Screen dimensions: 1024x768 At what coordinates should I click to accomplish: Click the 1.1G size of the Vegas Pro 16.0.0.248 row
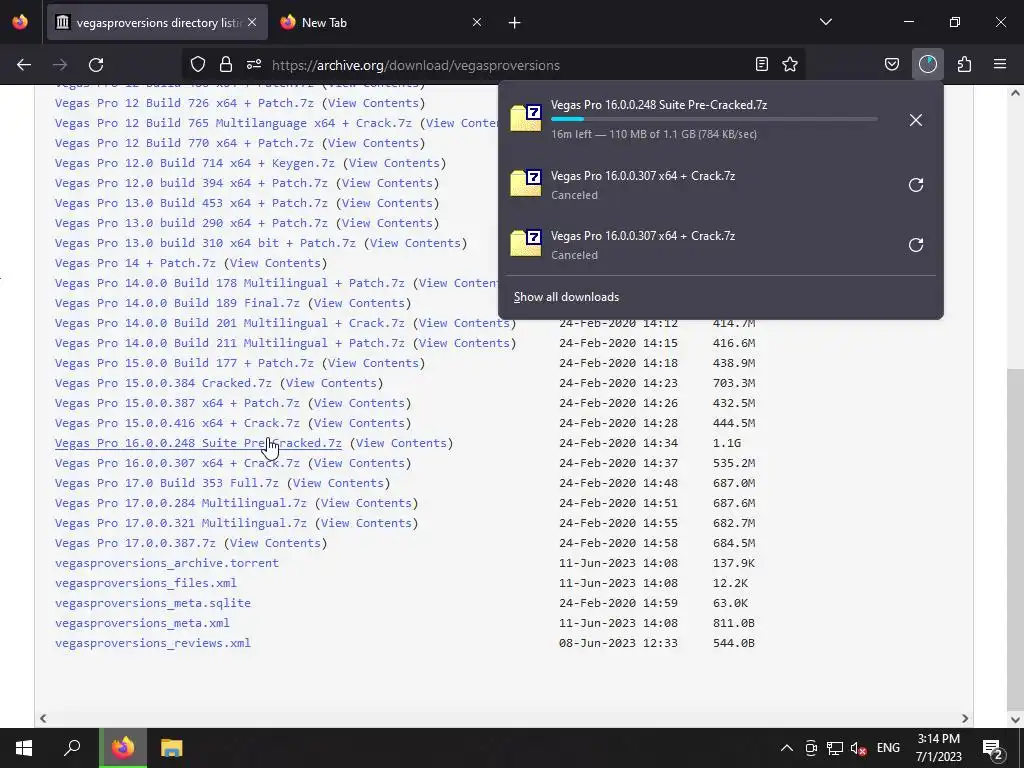[727, 443]
